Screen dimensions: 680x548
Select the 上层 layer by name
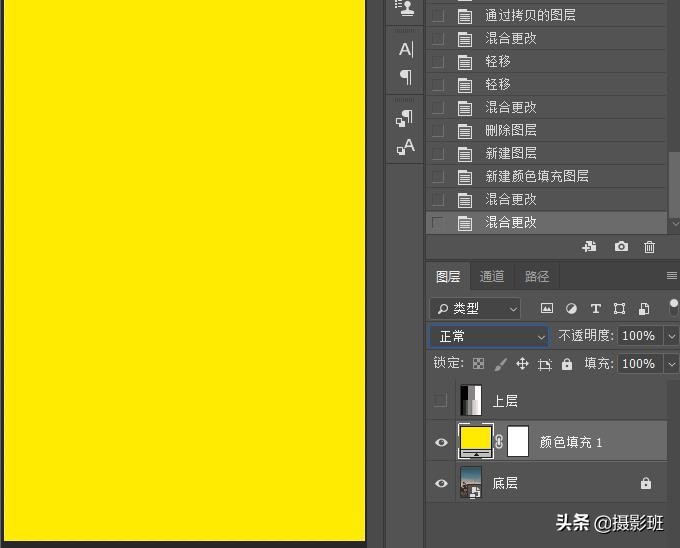505,401
